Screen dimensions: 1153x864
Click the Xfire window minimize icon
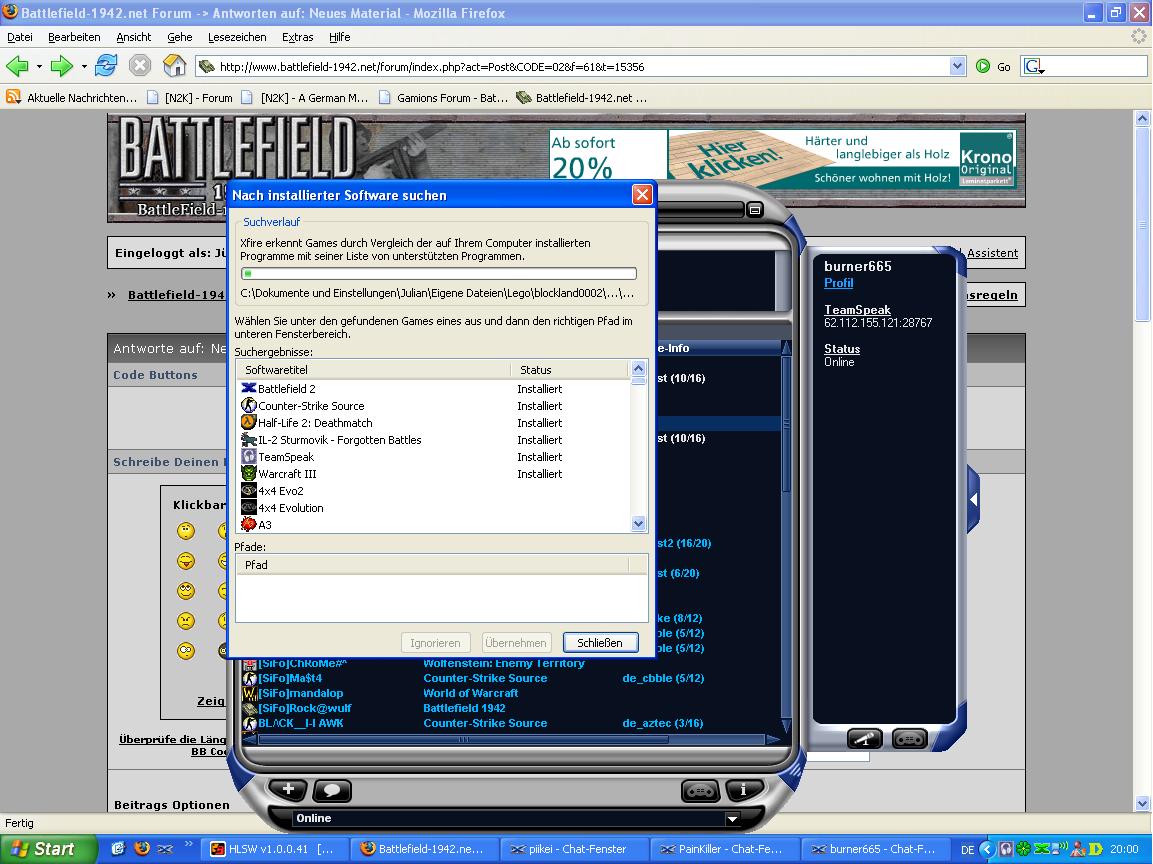click(x=754, y=210)
